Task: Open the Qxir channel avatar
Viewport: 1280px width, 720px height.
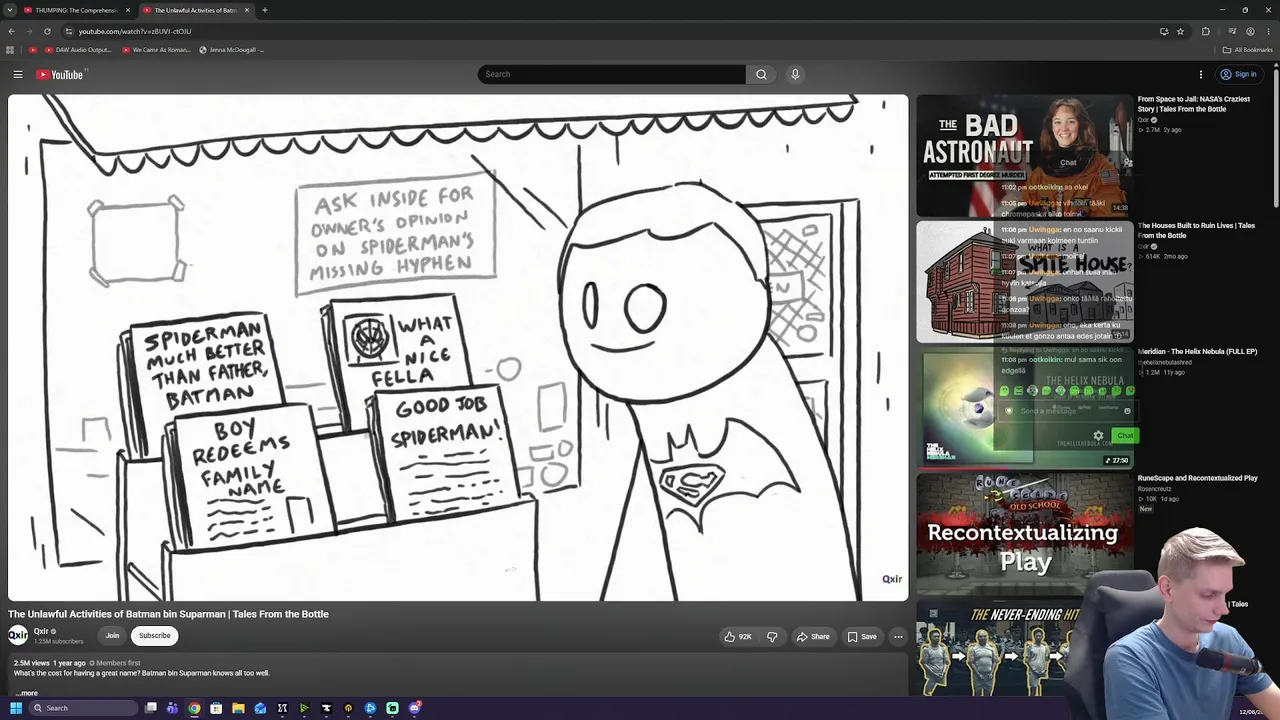Action: coord(18,635)
